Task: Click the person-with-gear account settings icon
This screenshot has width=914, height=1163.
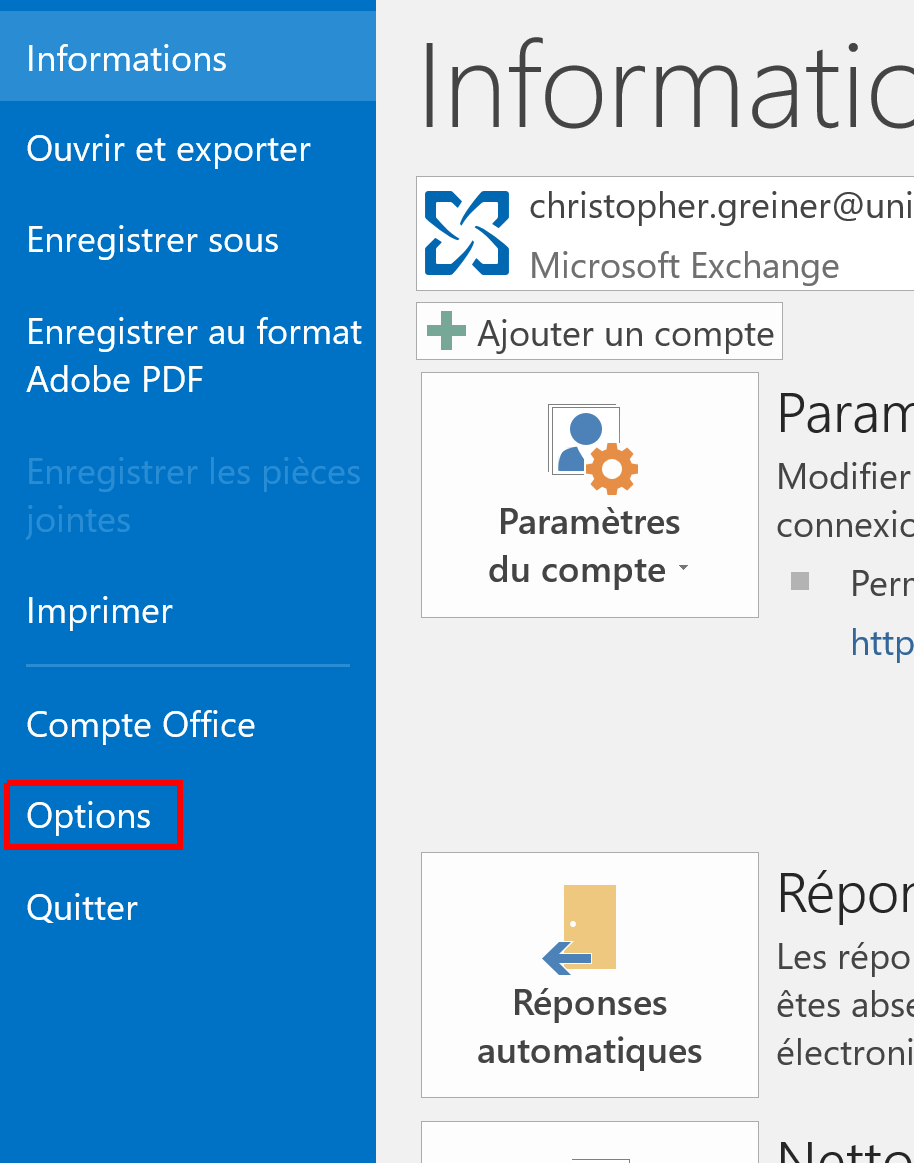Action: [x=592, y=449]
